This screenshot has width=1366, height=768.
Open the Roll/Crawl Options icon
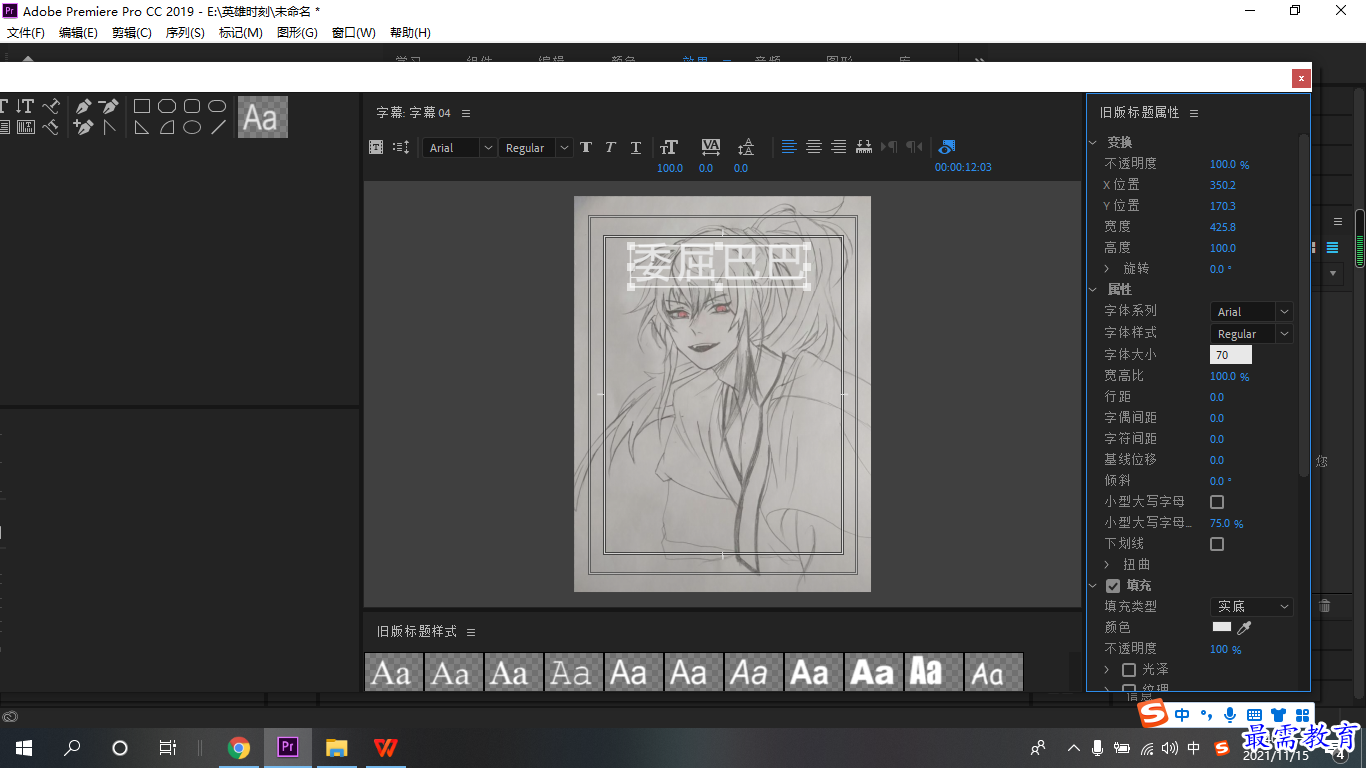tap(401, 147)
